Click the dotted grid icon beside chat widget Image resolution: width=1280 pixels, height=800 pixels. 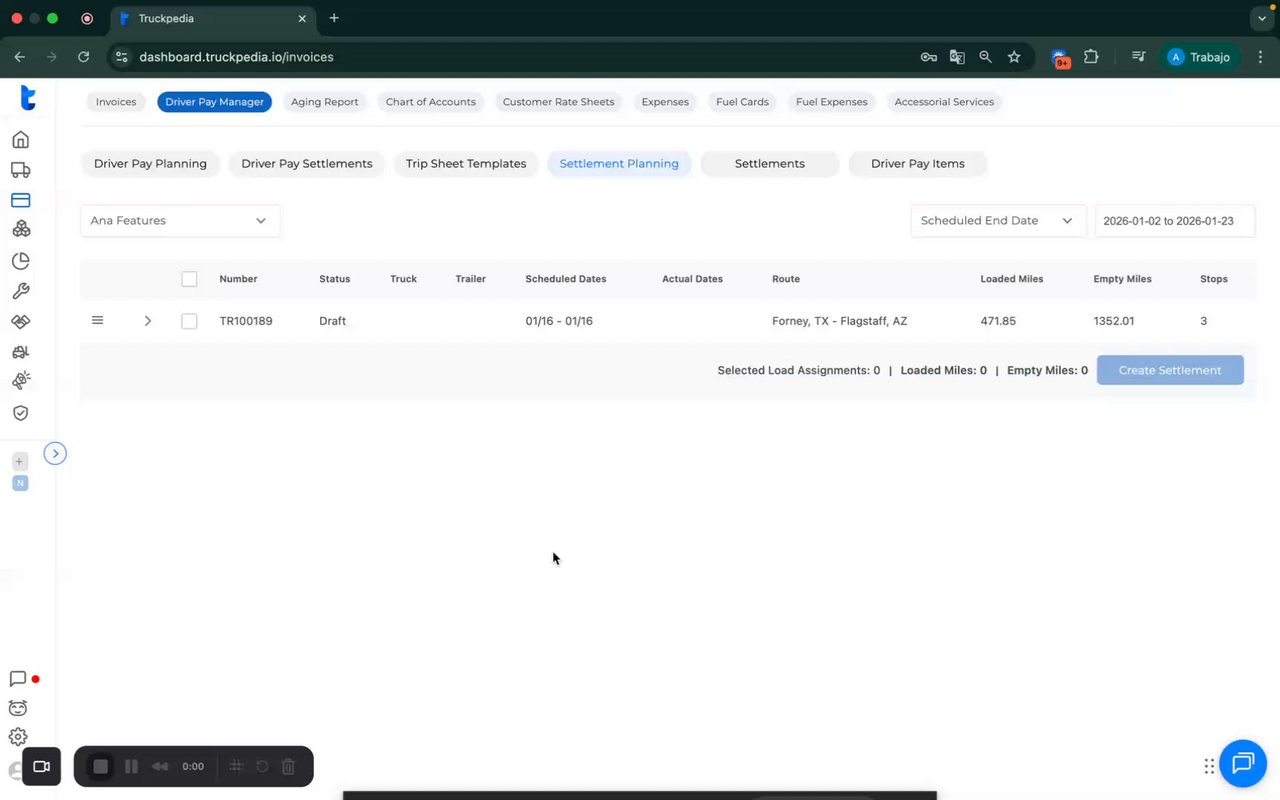[x=1209, y=766]
